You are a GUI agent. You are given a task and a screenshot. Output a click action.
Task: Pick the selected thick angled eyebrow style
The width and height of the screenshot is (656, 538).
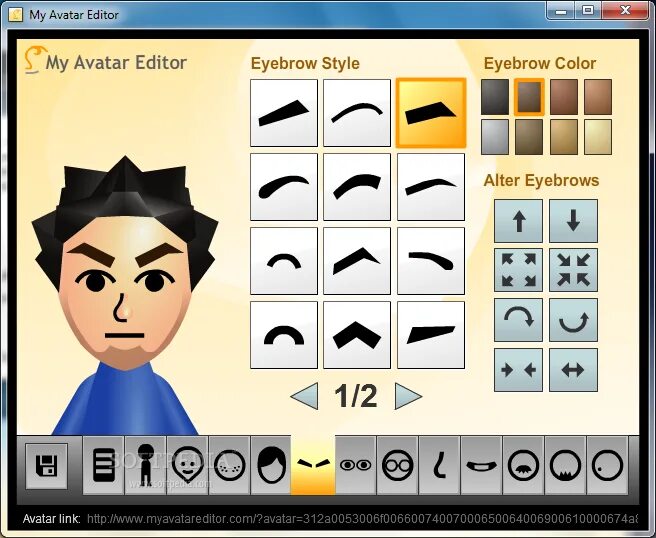[431, 113]
